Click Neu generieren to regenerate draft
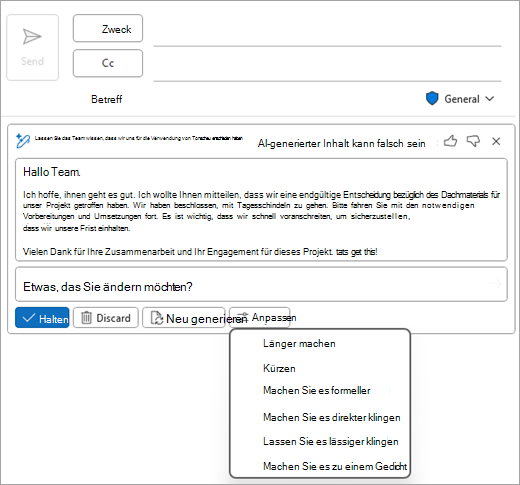The height and width of the screenshot is (485, 520). point(184,318)
